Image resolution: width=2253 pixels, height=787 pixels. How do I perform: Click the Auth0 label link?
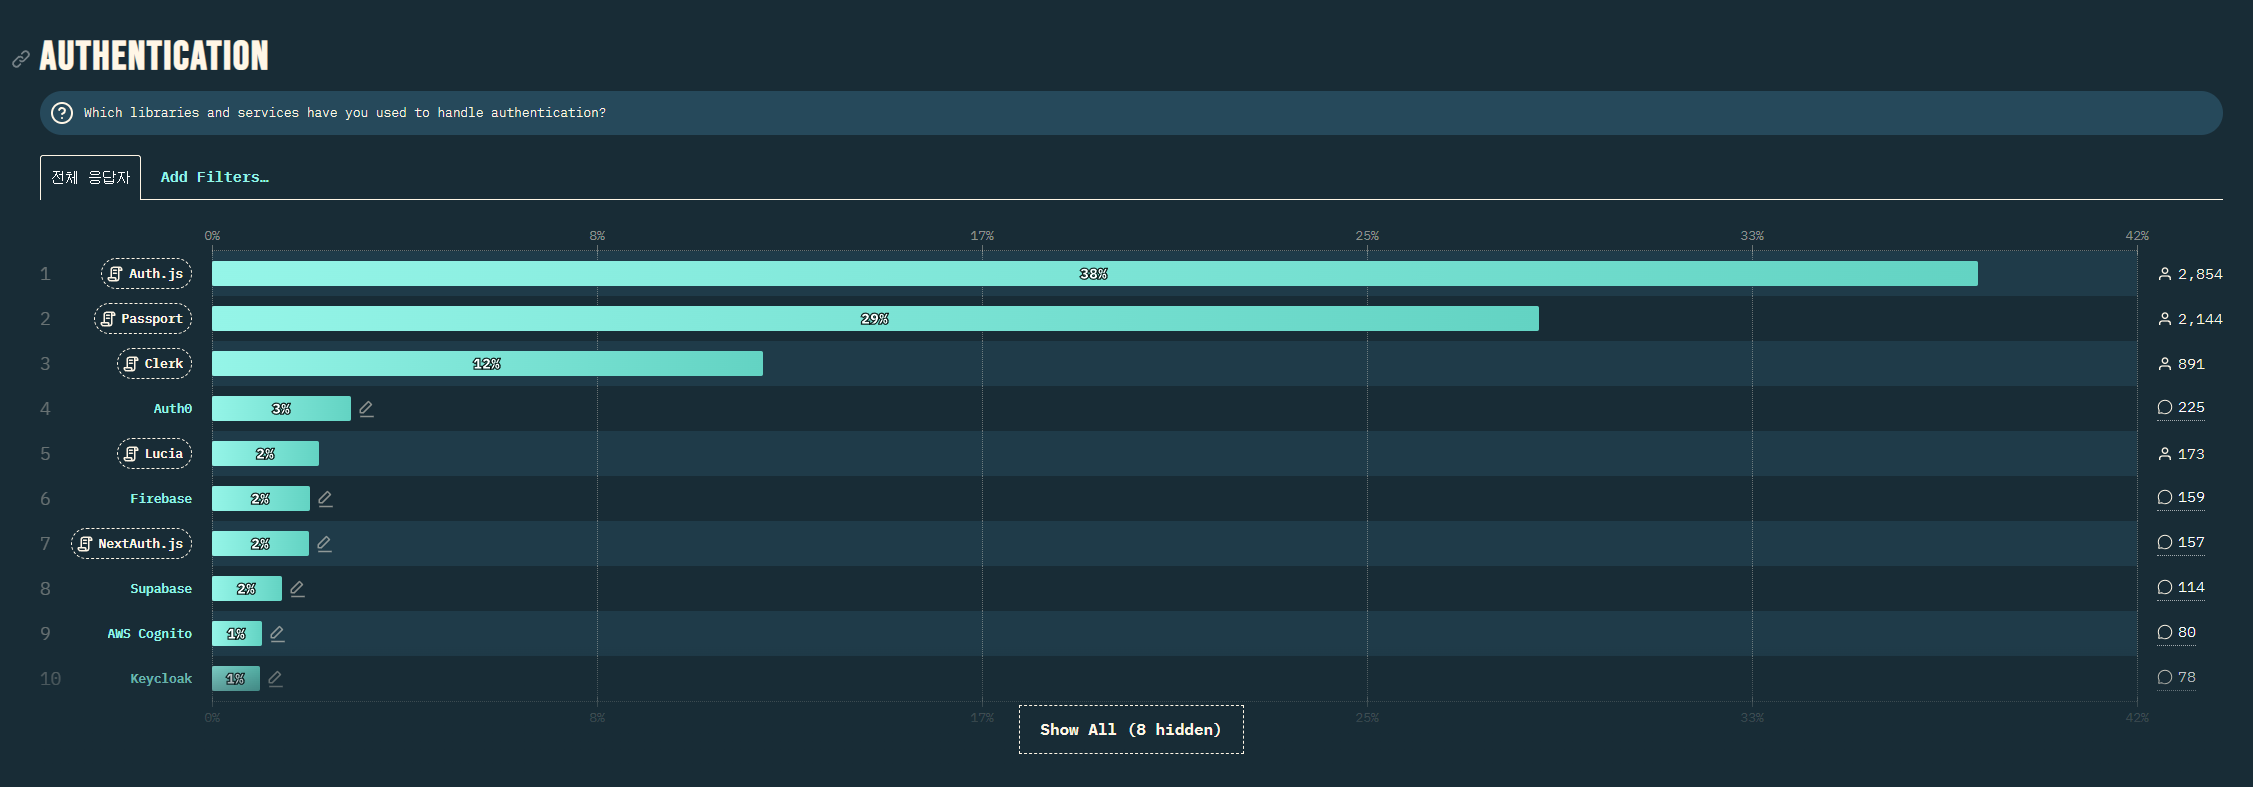[172, 409]
